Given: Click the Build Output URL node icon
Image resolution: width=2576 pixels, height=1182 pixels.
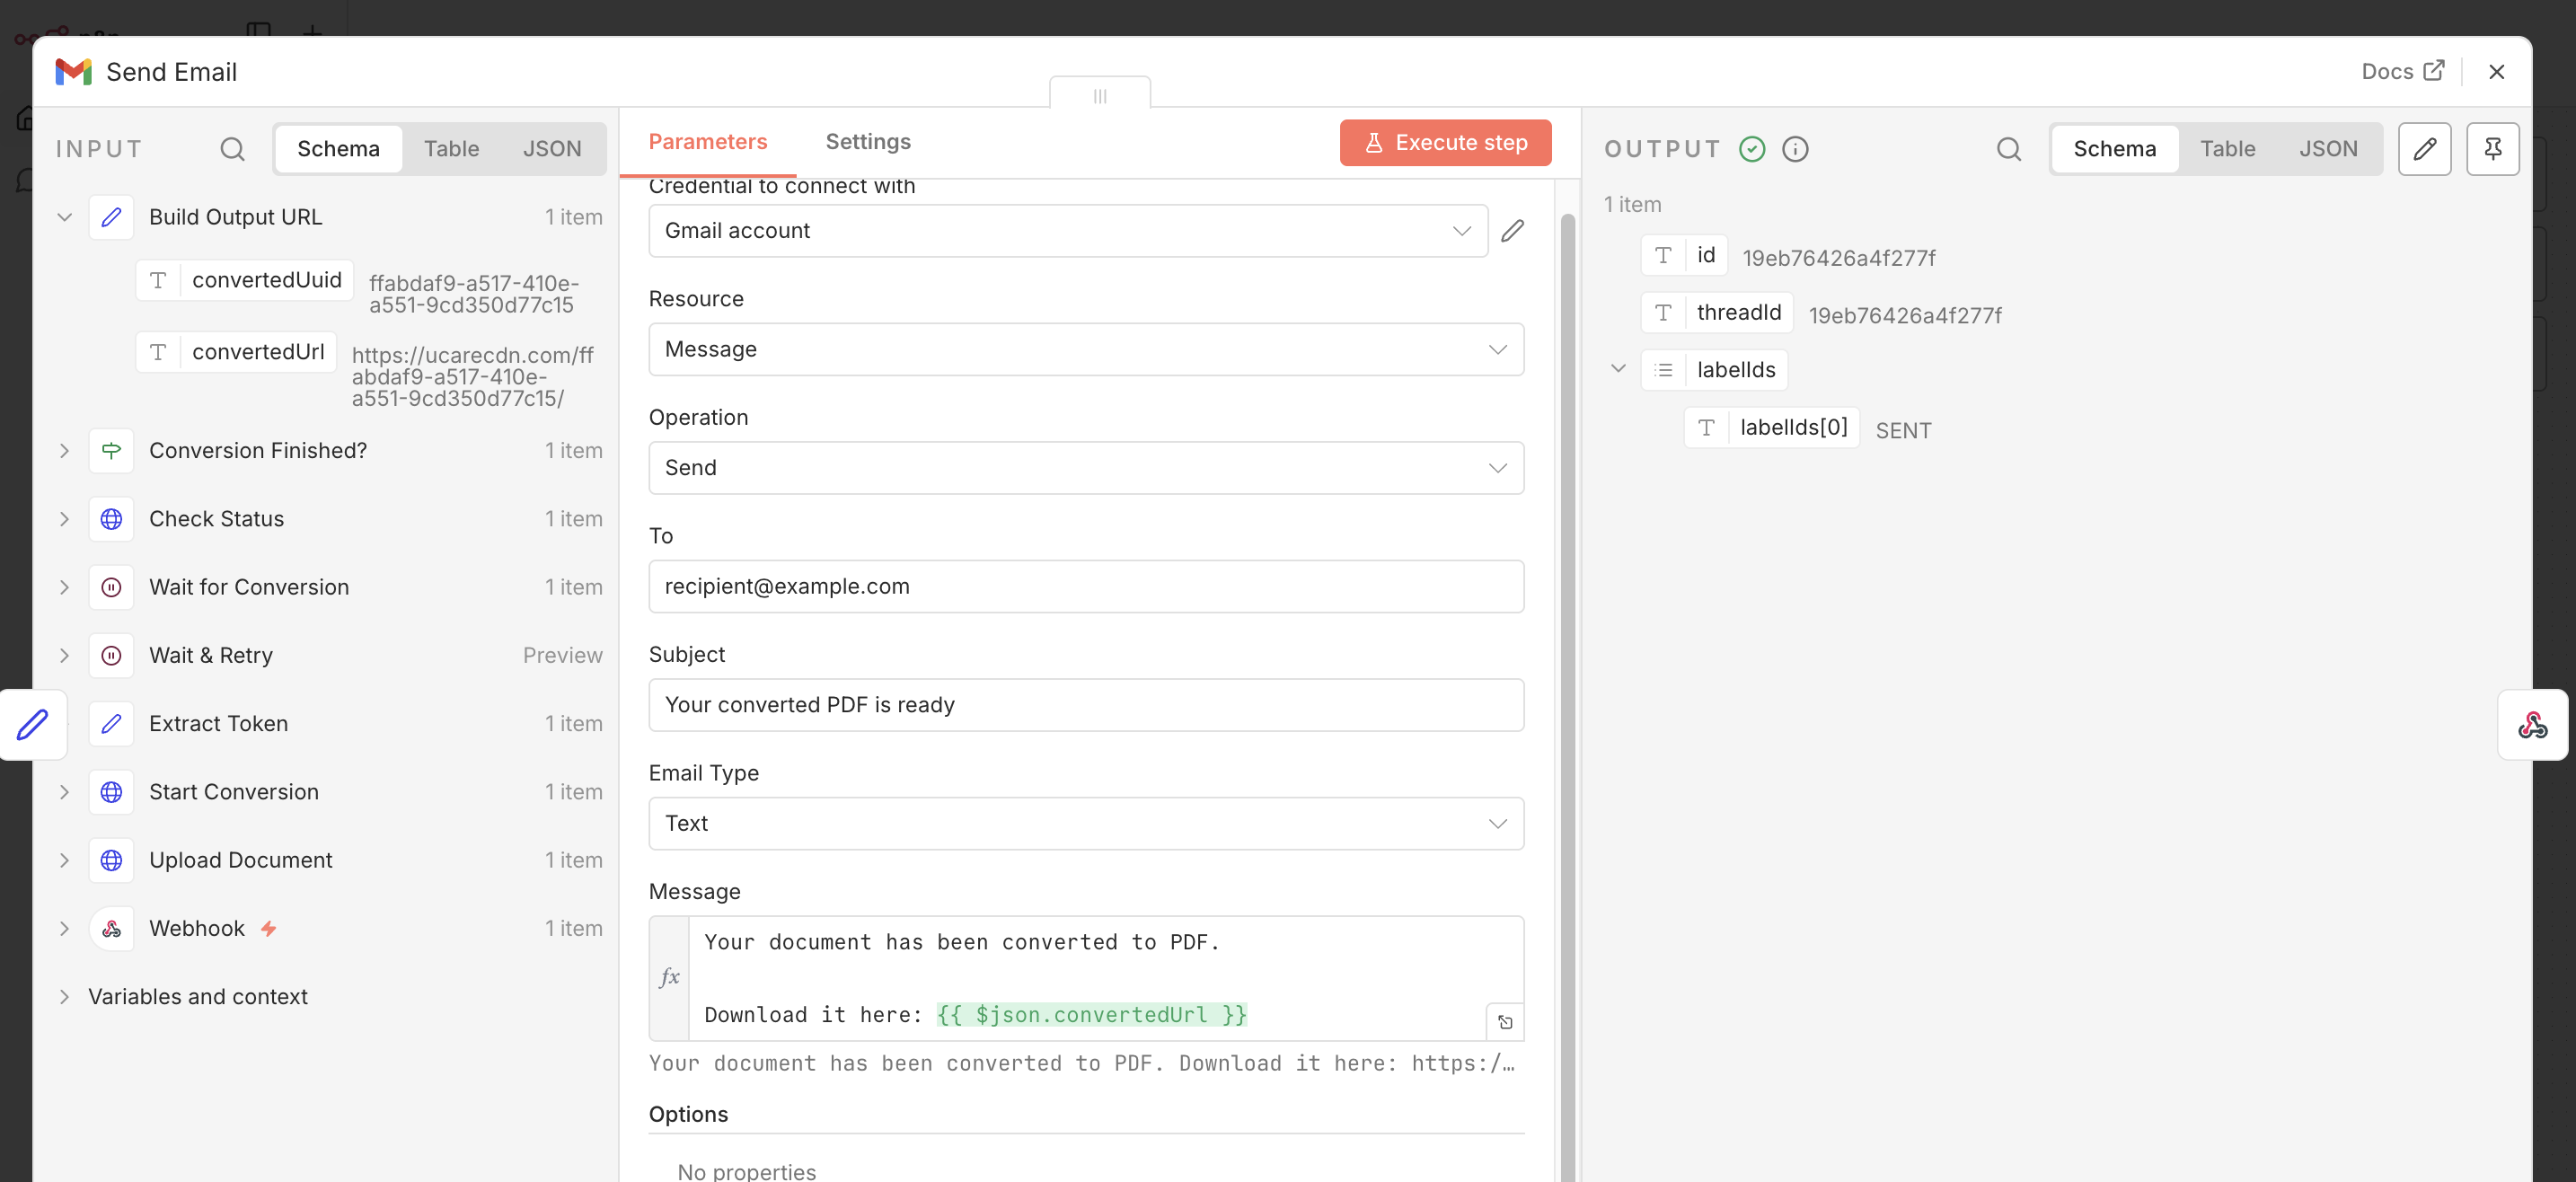Looking at the screenshot, I should point(111,217).
